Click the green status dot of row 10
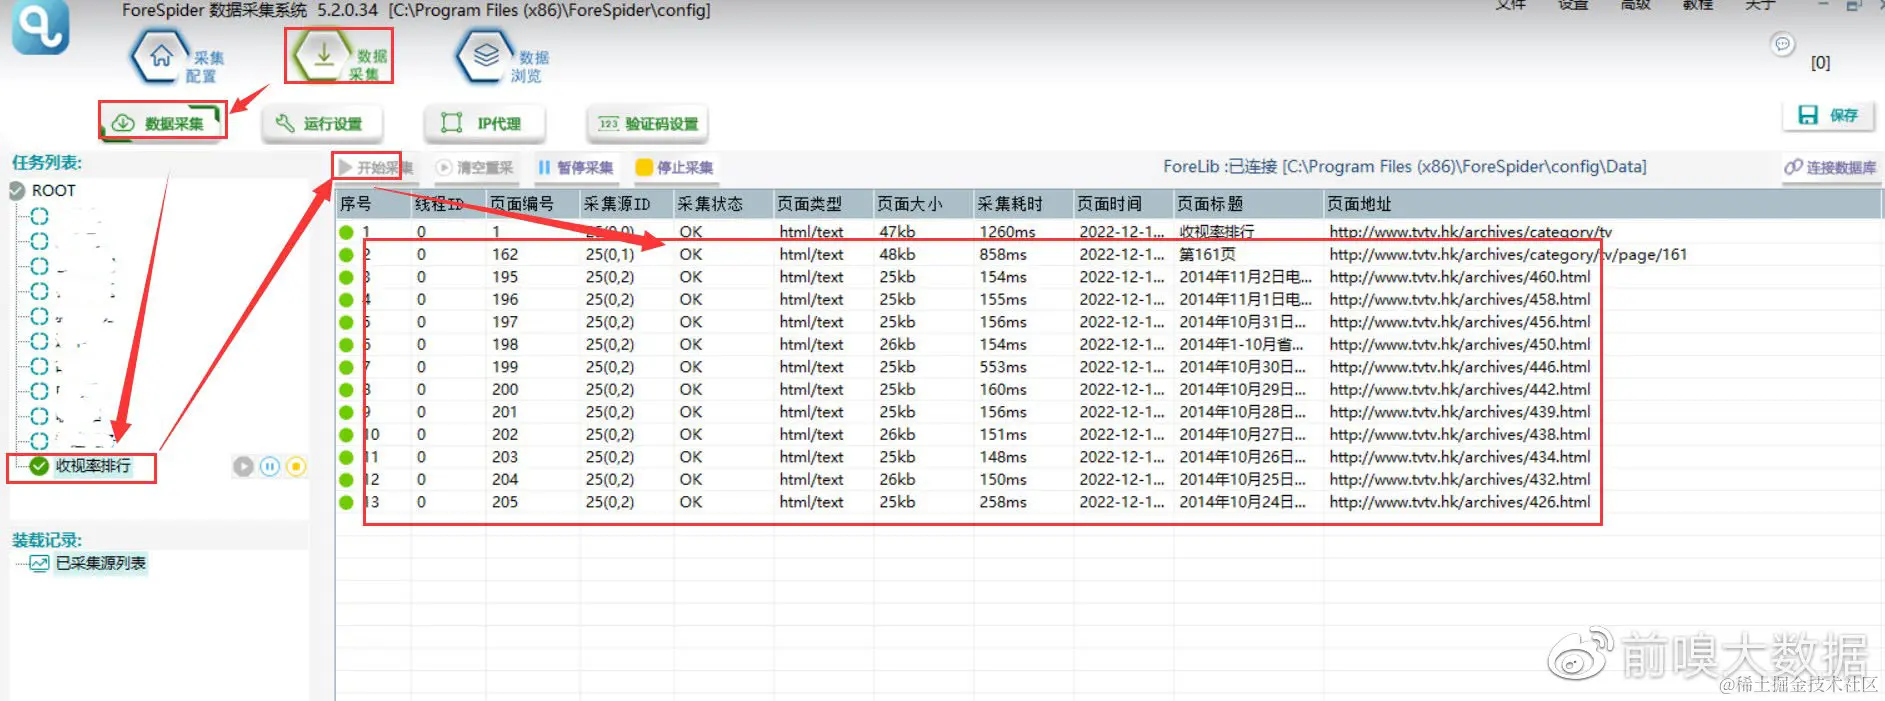 click(x=347, y=435)
